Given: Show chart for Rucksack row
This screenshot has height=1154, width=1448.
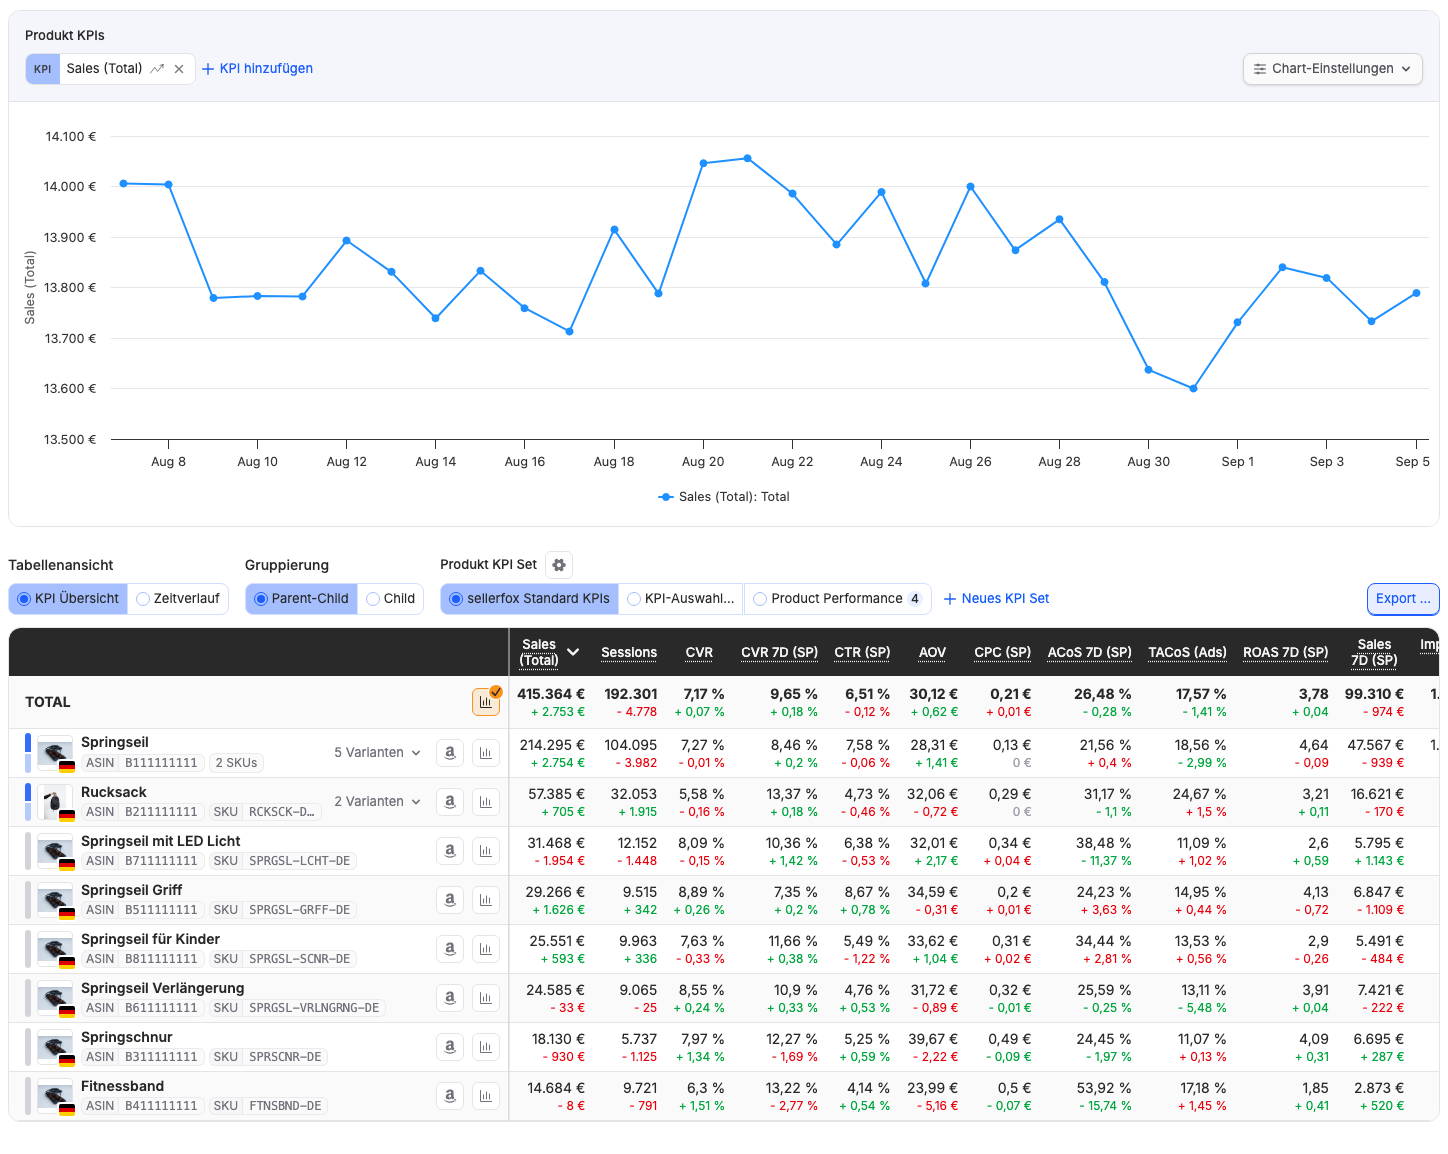Looking at the screenshot, I should 486,802.
